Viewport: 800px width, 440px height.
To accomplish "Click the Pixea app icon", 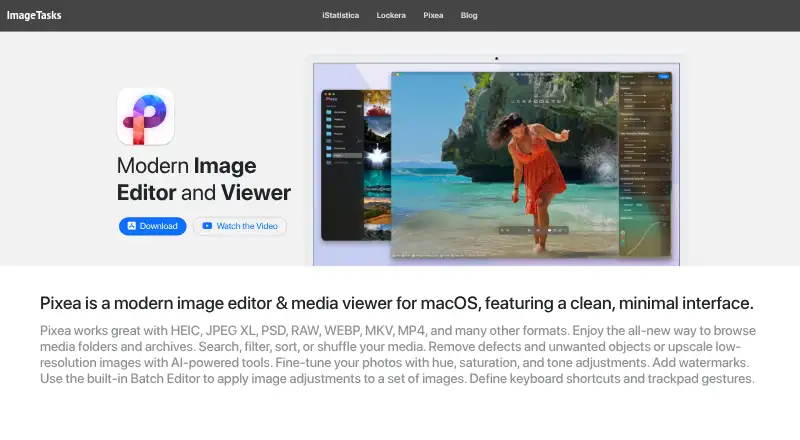I will click(145, 117).
